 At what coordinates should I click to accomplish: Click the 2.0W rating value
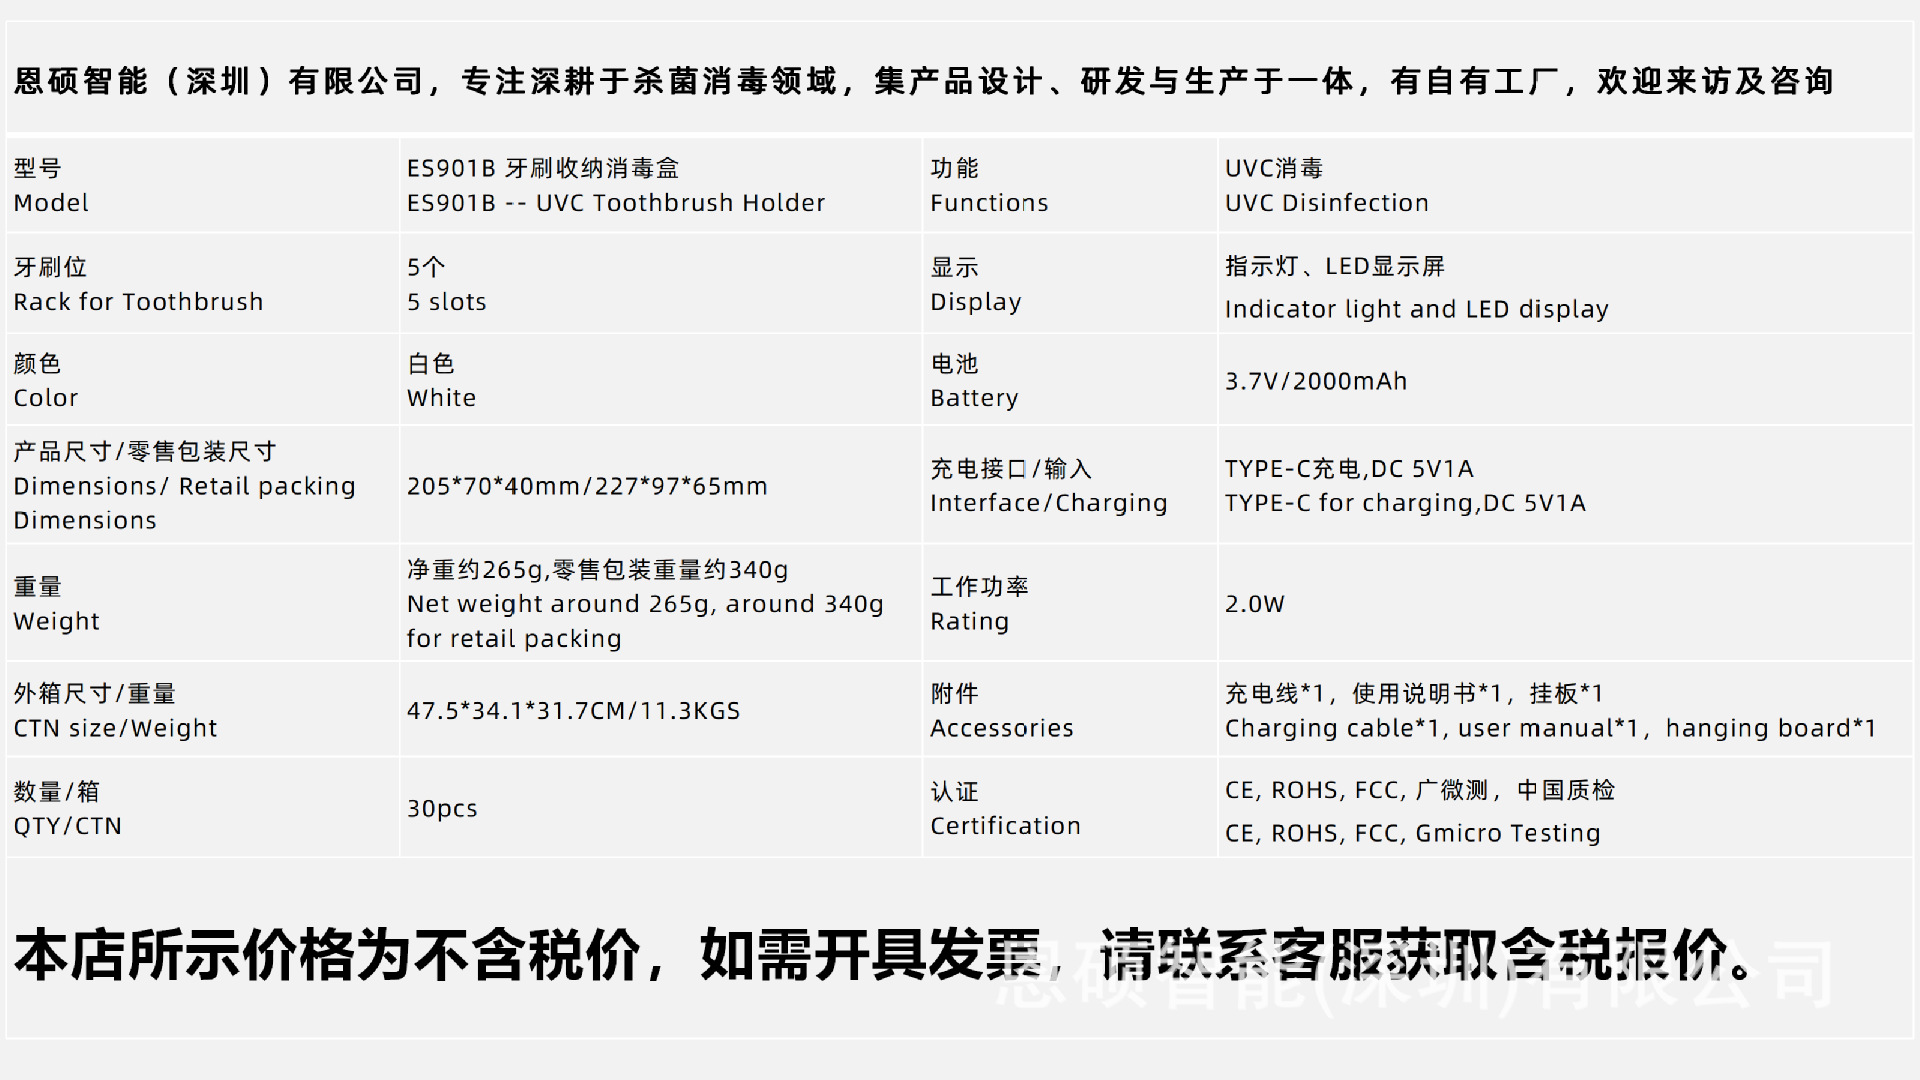1254,604
